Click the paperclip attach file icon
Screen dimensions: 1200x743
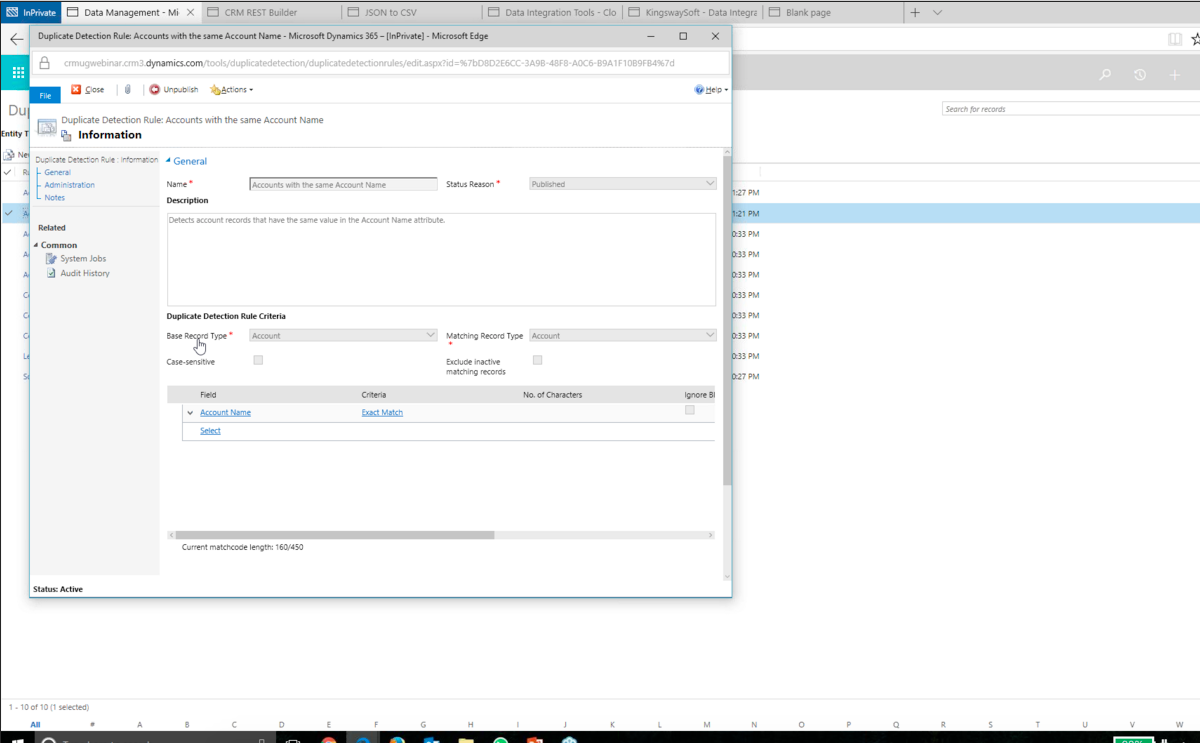pos(128,90)
